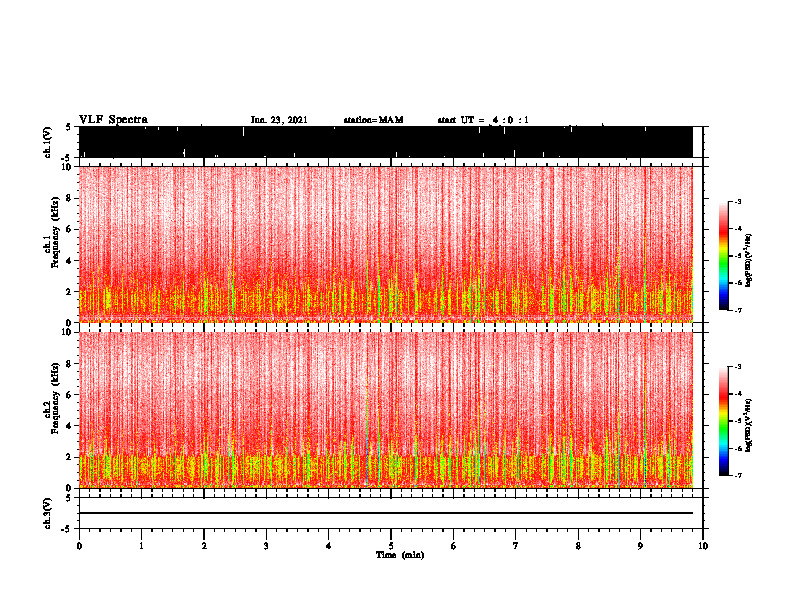Click the time axis tick label "9"
792x612 pixels.
pos(640,546)
